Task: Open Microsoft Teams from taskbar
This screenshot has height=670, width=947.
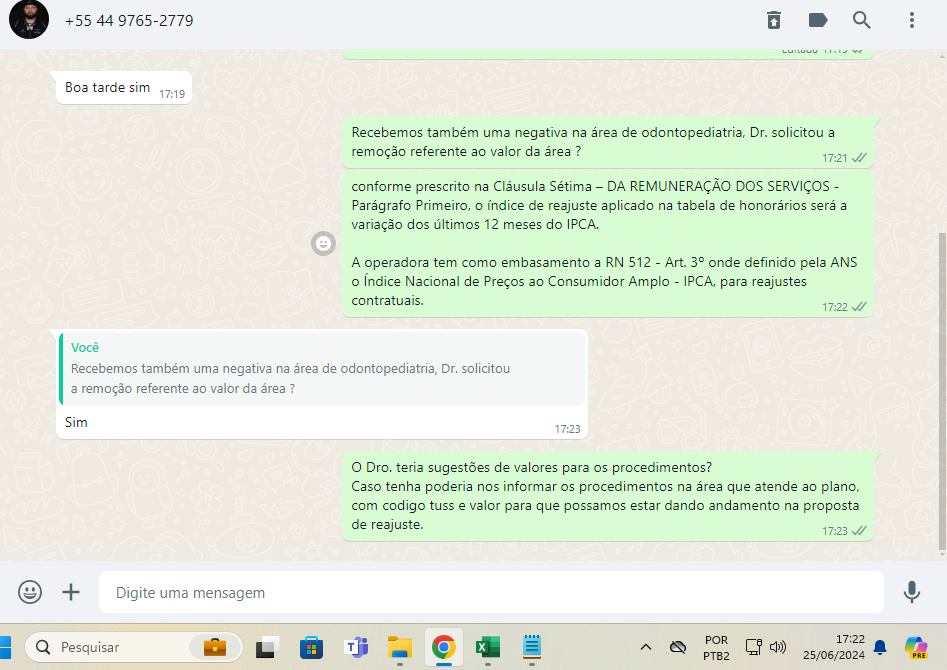Action: pyautogui.click(x=356, y=648)
